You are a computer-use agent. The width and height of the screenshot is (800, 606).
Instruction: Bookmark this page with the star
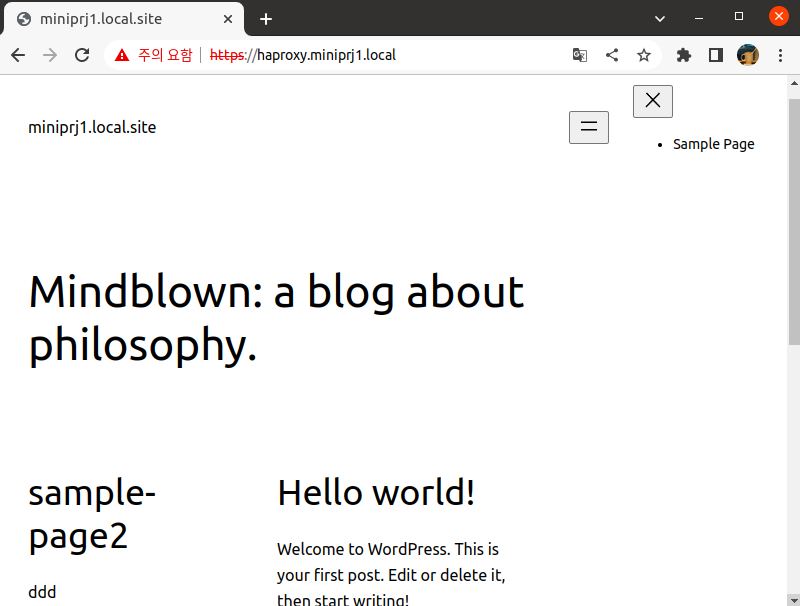644,55
